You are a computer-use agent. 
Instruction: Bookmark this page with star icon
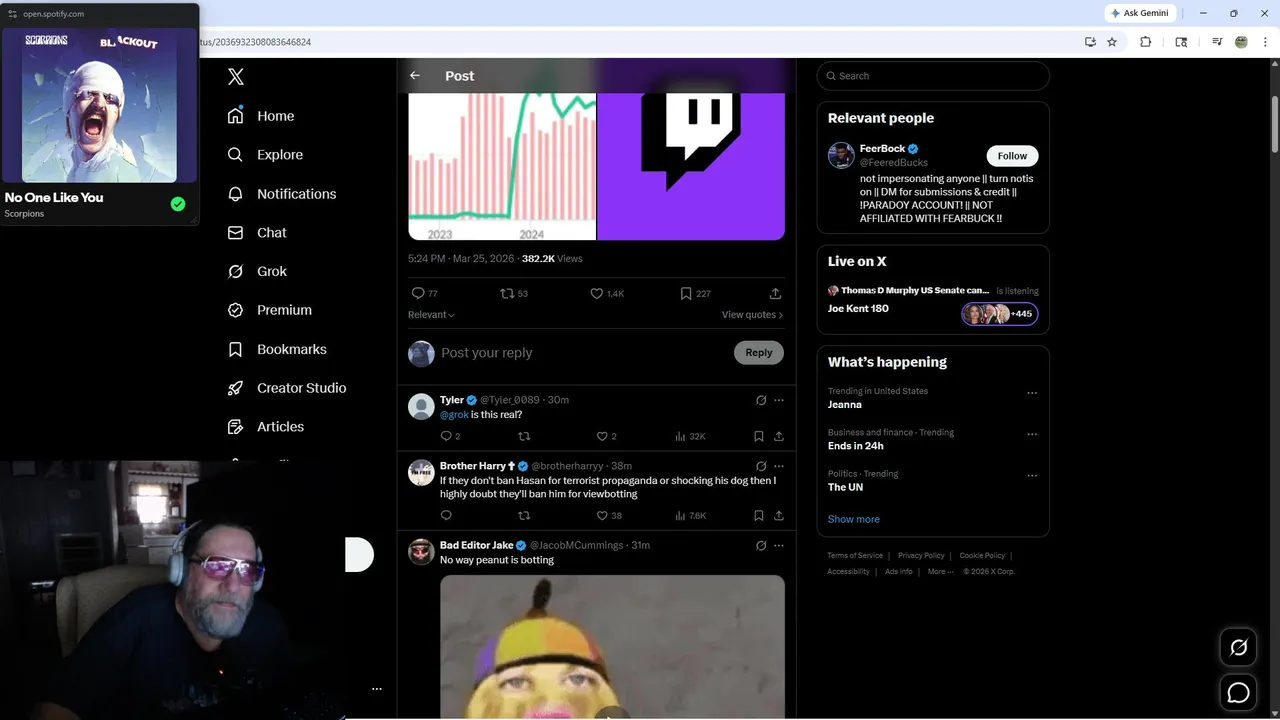click(1112, 42)
